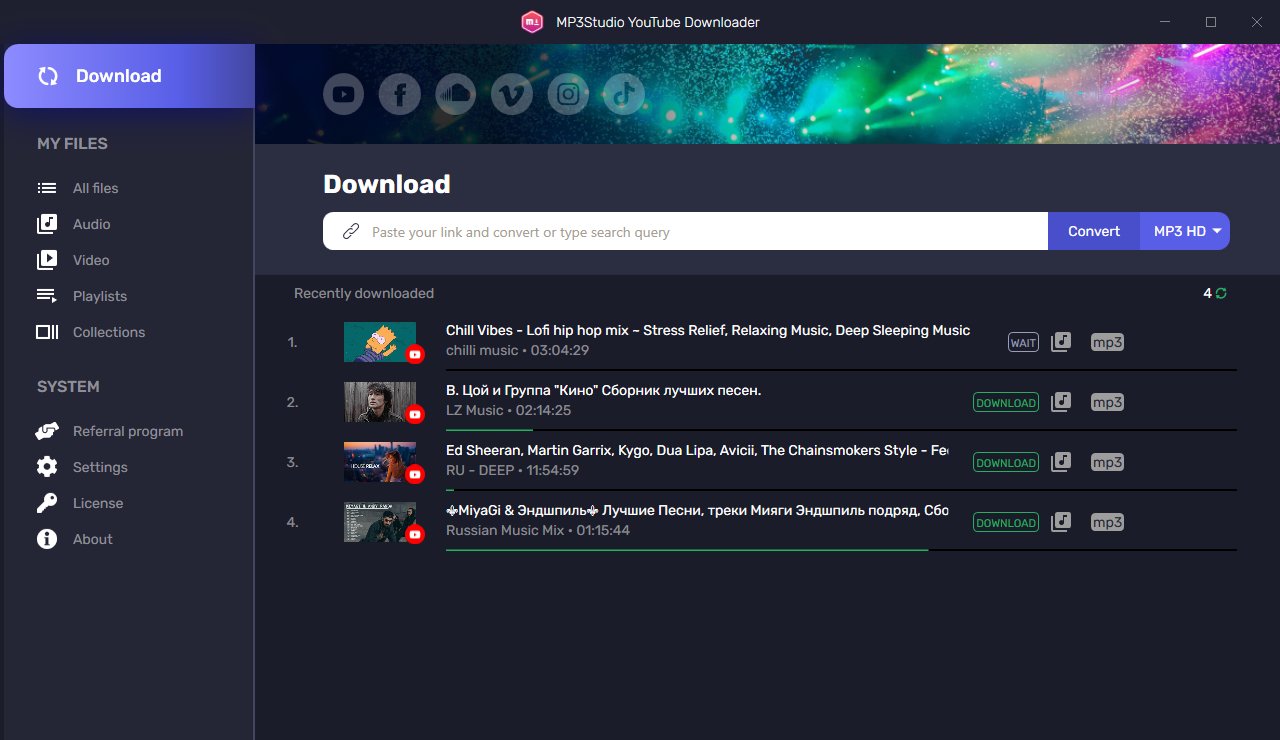The image size is (1280, 740).
Task: Click DOWNLOAD status on MiyaGi row
Action: (x=1006, y=522)
